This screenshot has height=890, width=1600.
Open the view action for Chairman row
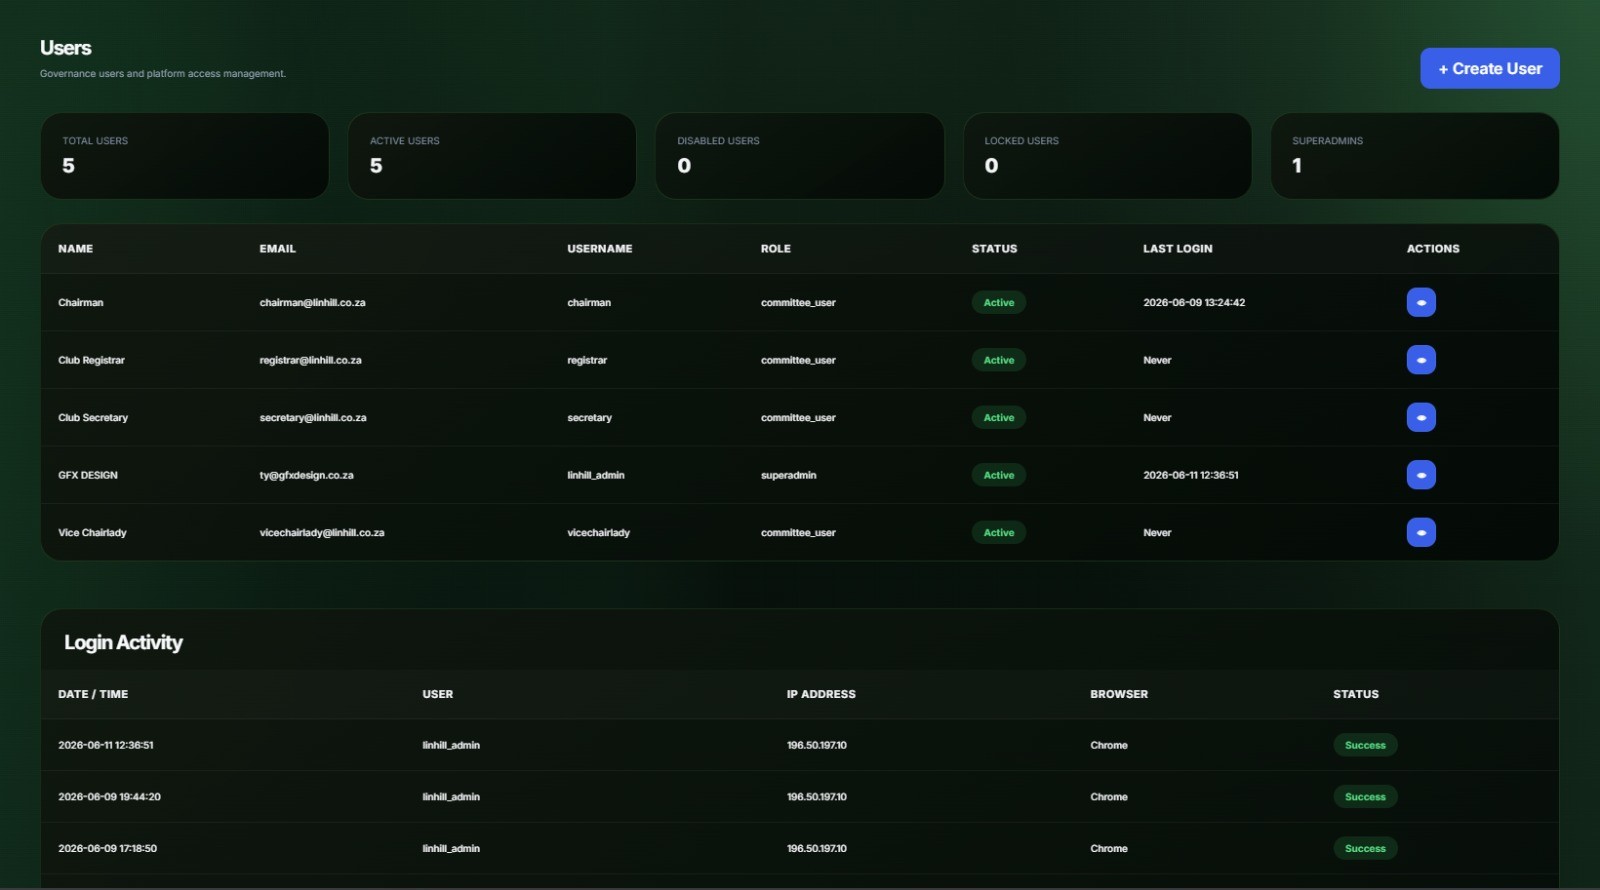click(1421, 302)
